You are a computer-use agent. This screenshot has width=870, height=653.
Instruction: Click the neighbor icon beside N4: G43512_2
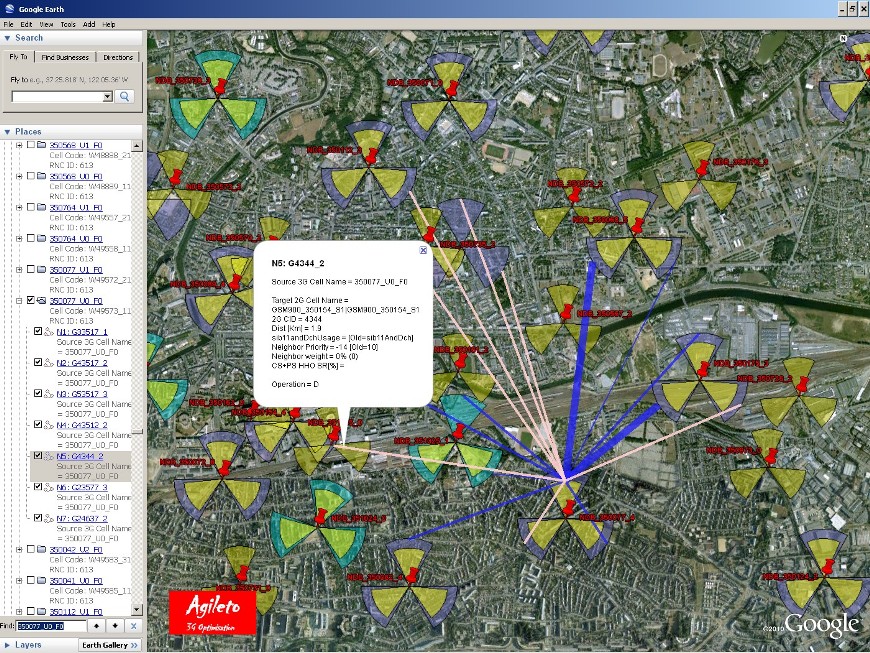point(50,425)
